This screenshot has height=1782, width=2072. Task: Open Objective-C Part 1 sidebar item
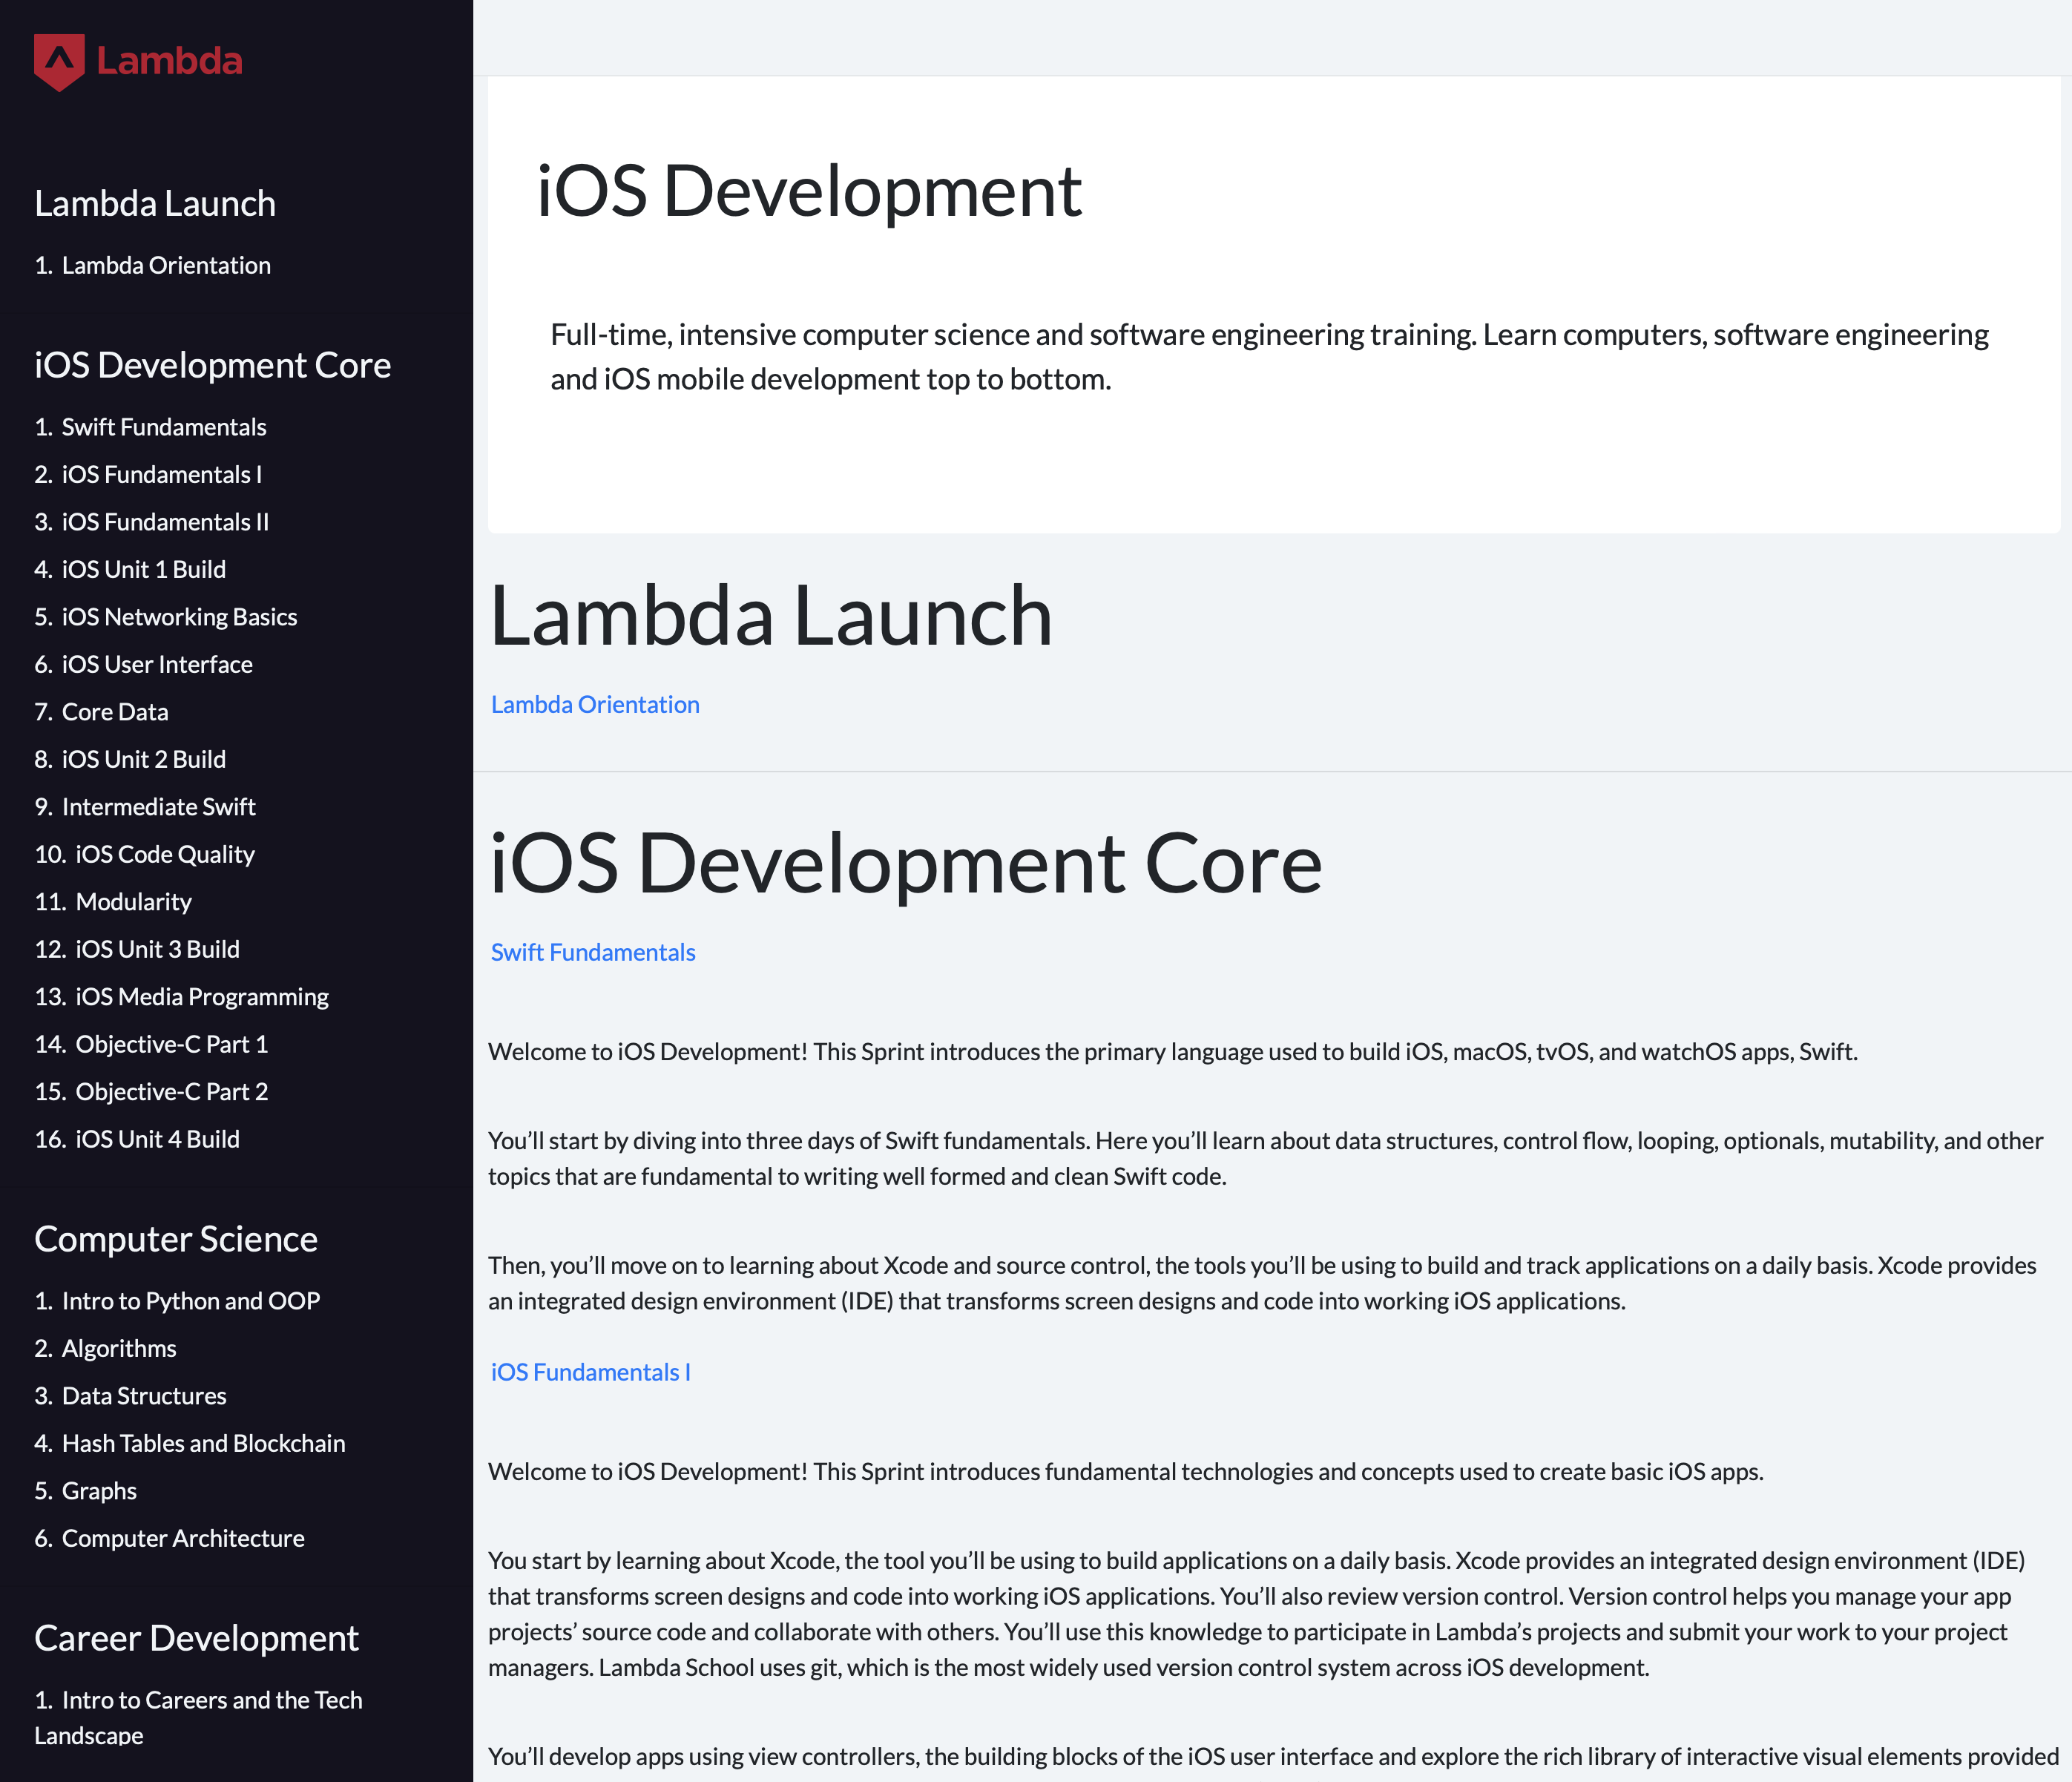coord(171,1044)
